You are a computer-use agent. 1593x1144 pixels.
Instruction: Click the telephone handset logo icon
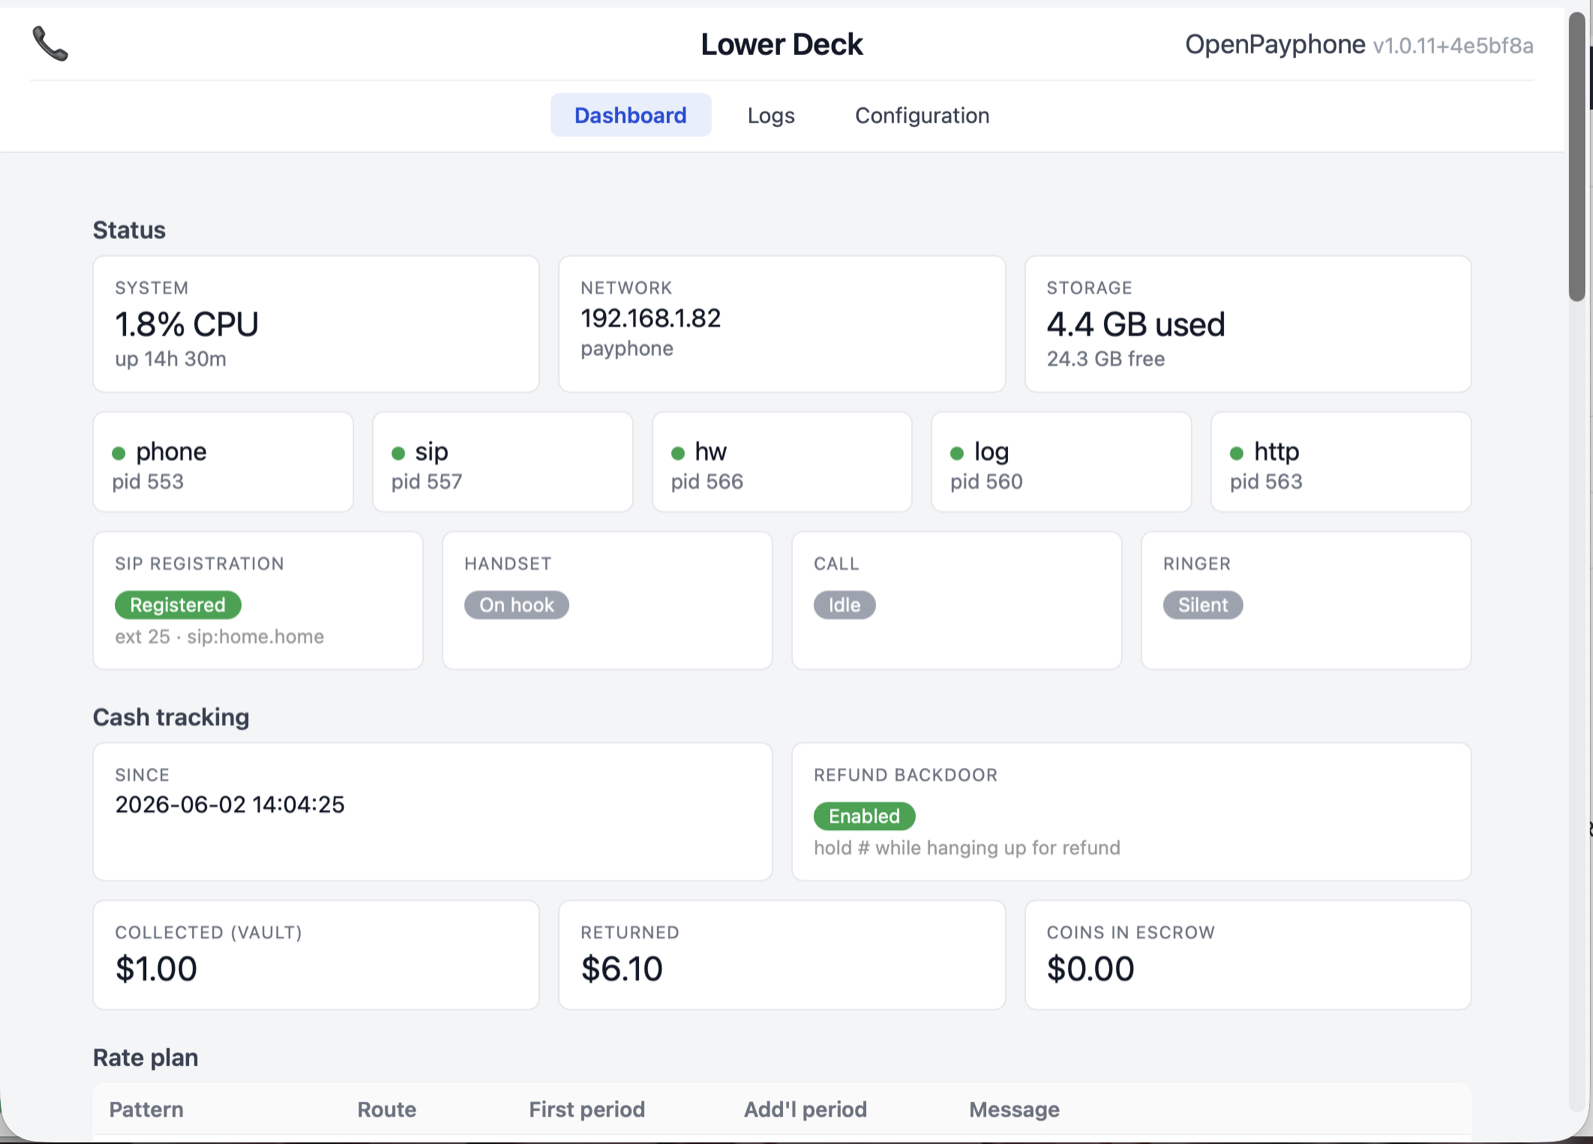[50, 44]
